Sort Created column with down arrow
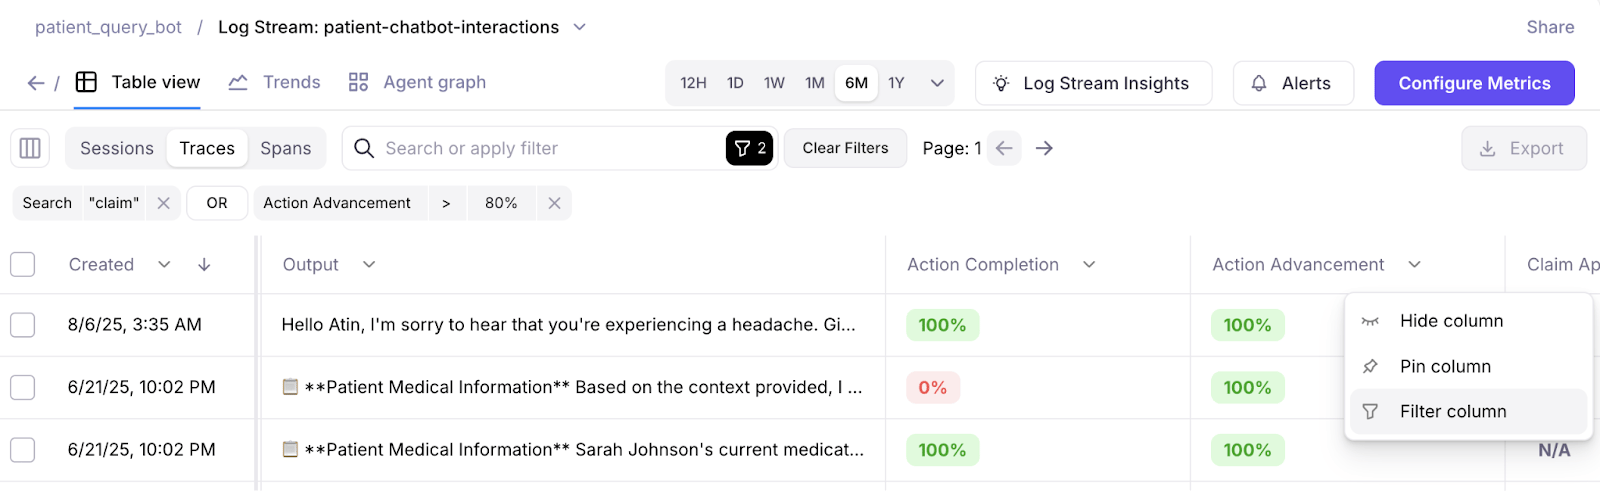The width and height of the screenshot is (1600, 491). (x=204, y=265)
